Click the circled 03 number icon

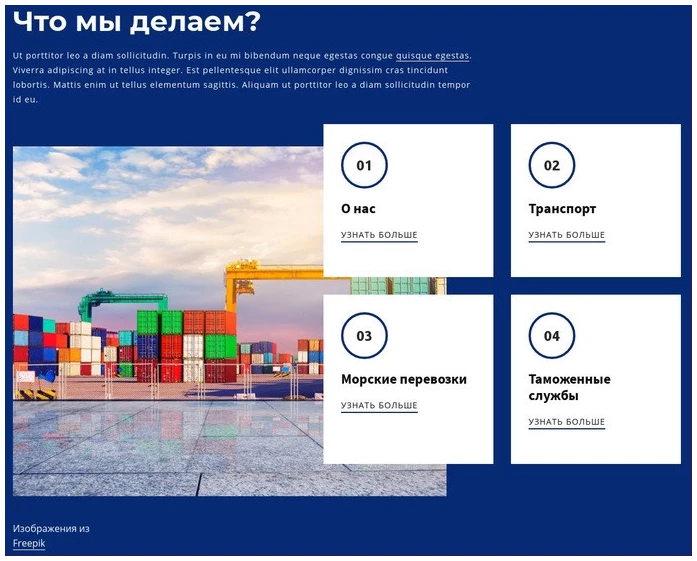click(364, 336)
